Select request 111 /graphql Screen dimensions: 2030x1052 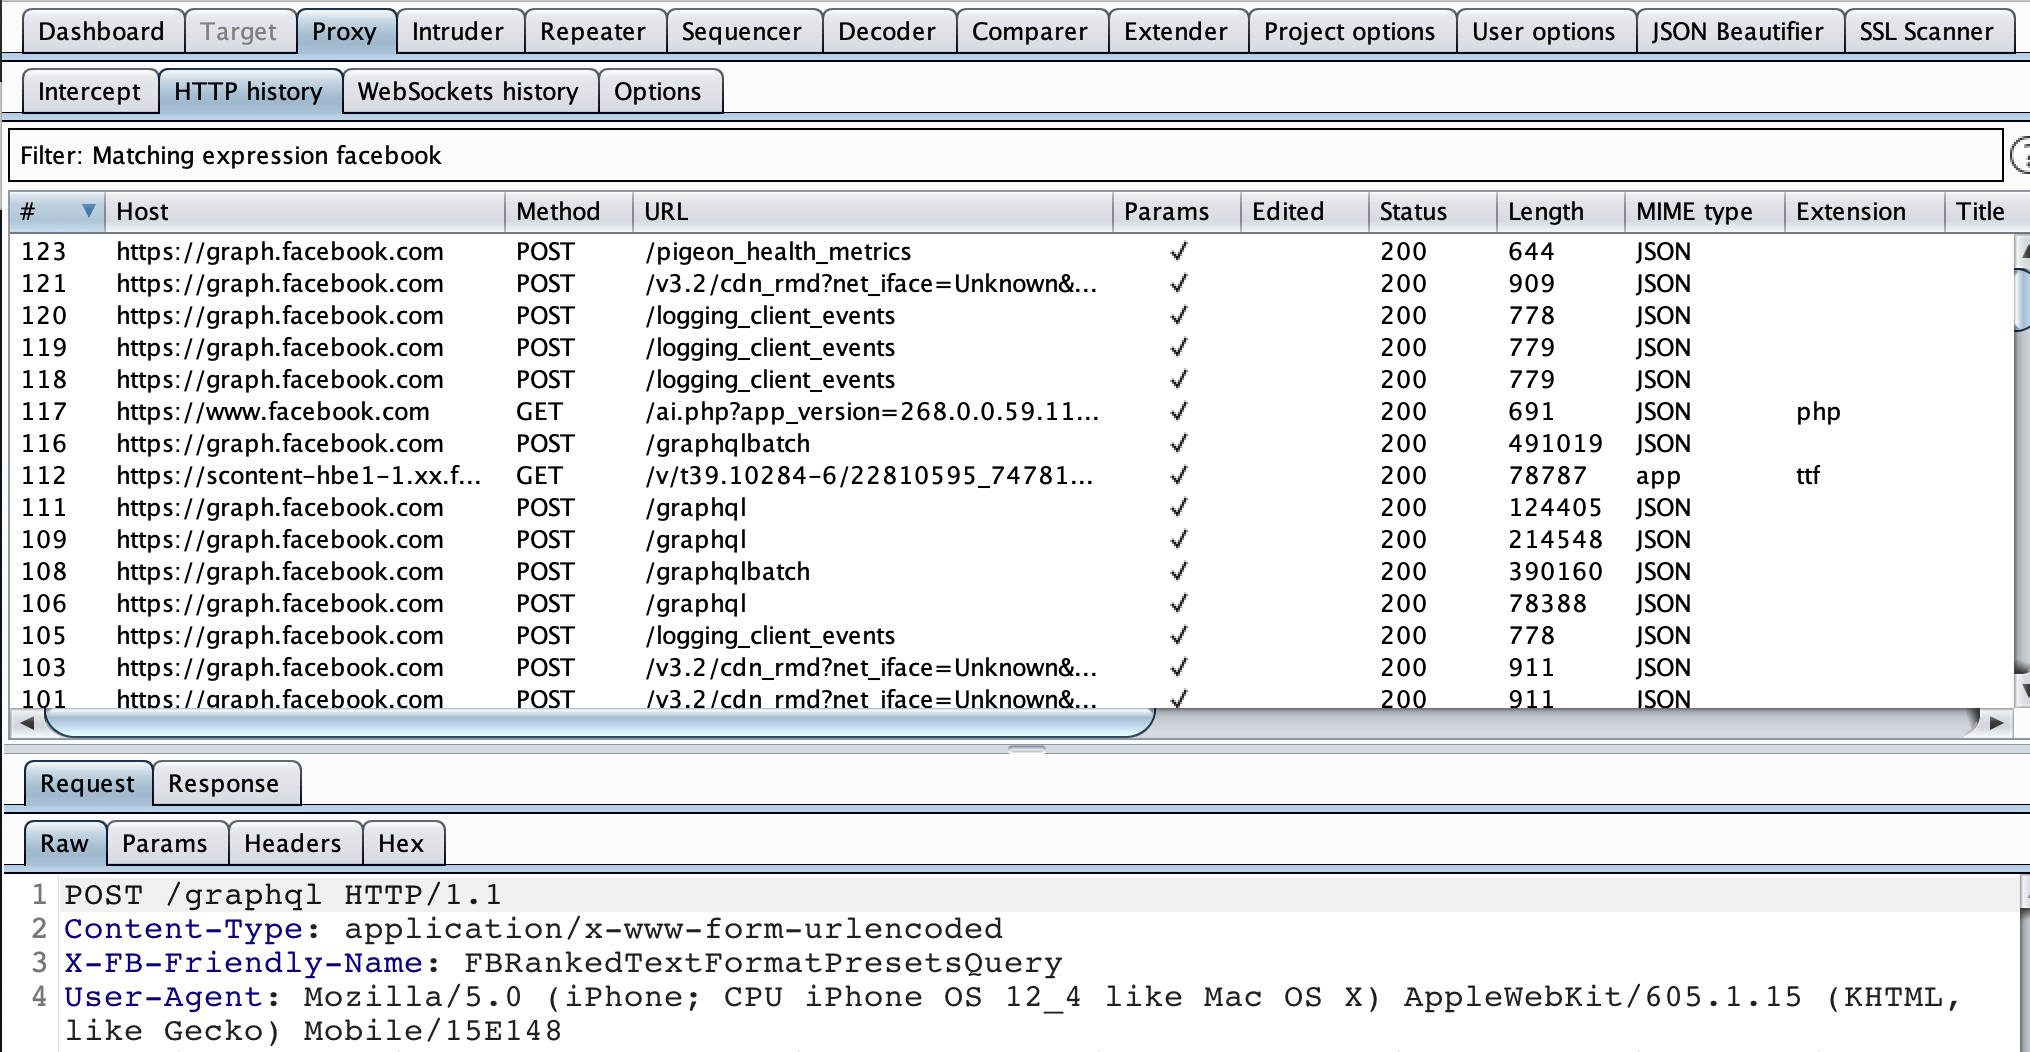pos(1010,507)
